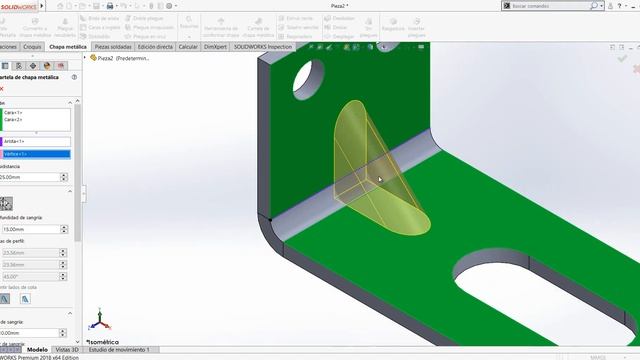Screen dimensions: 640x360
Task: Open the ConfigurationManager tab icon
Action: (x=19, y=66)
